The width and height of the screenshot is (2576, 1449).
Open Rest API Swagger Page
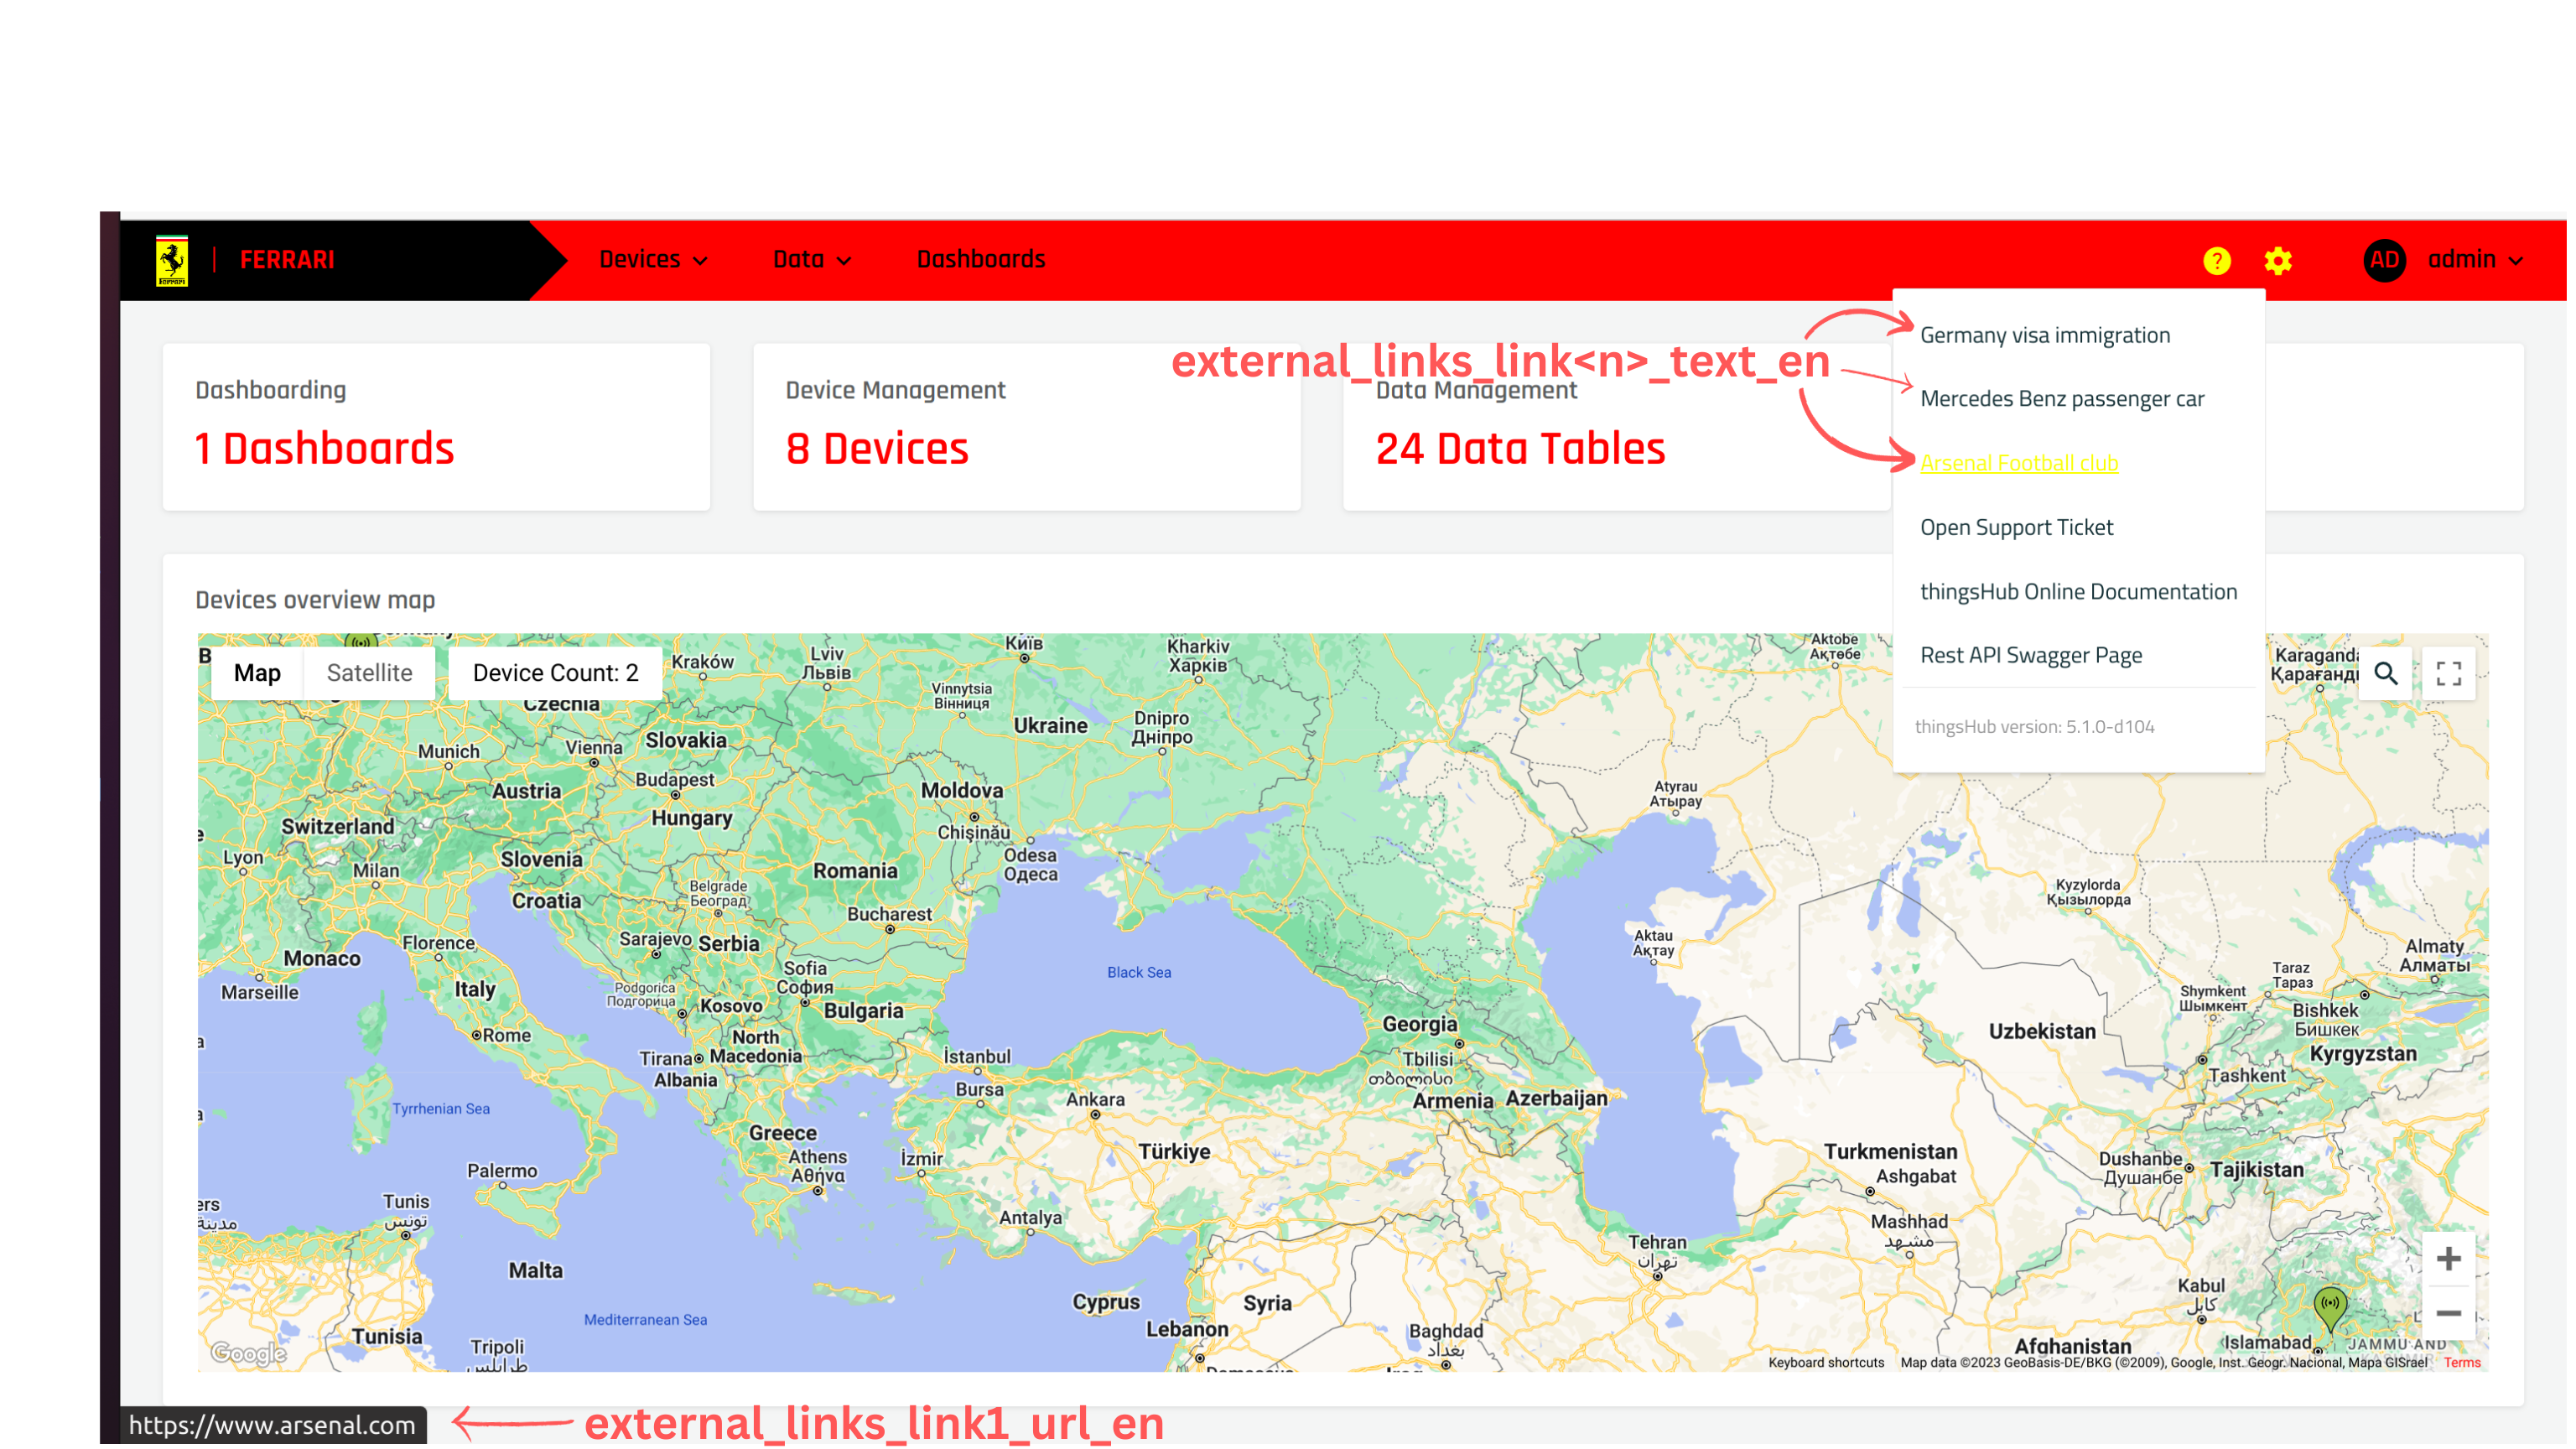coord(2030,655)
